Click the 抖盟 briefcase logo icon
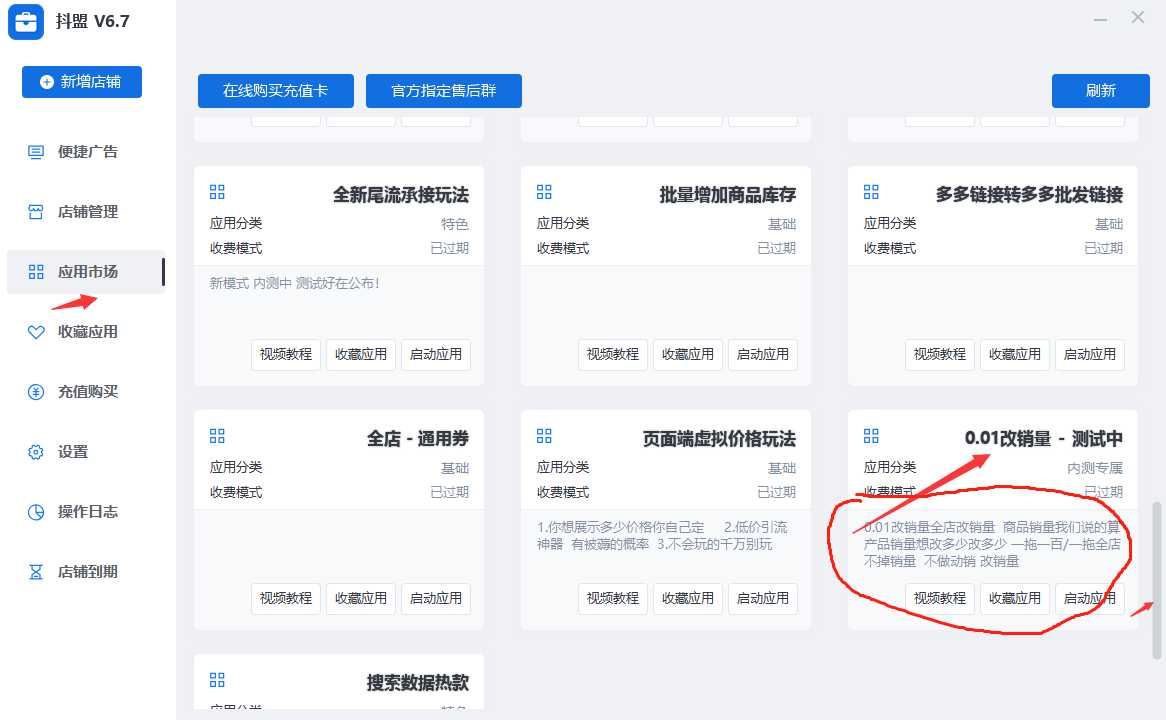Screen dimensions: 1166x720 click(x=25, y=22)
